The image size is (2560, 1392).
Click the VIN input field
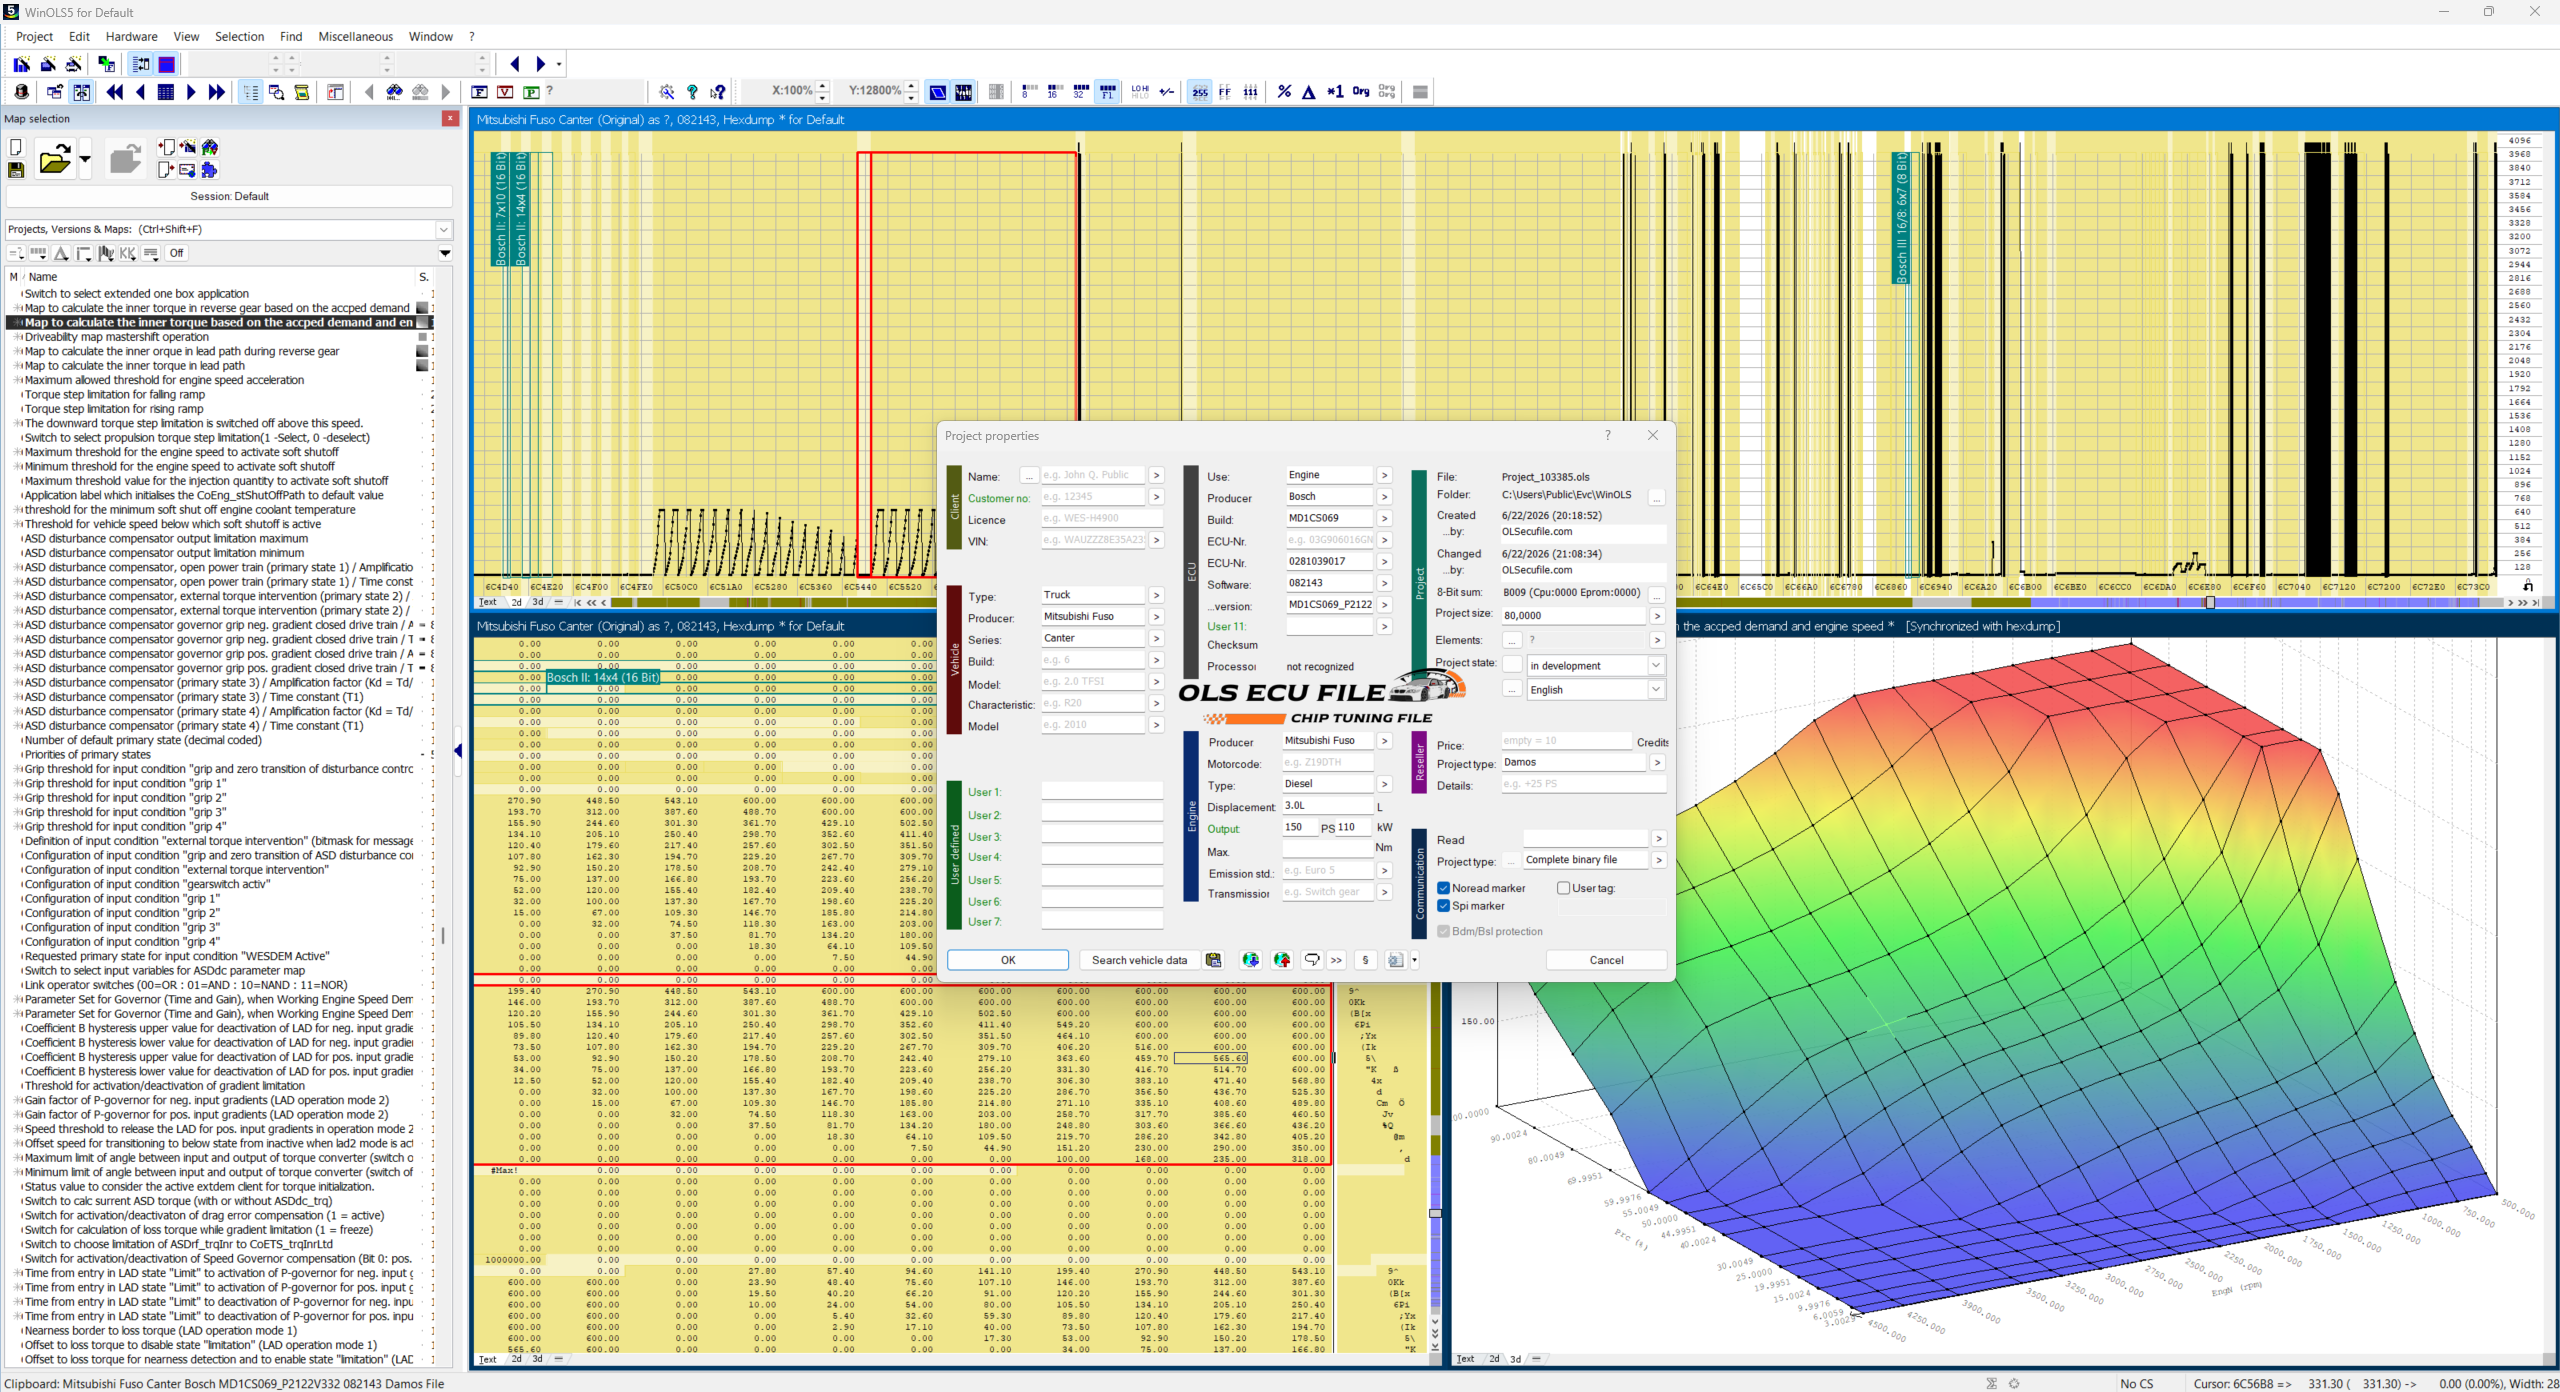pos(1093,540)
